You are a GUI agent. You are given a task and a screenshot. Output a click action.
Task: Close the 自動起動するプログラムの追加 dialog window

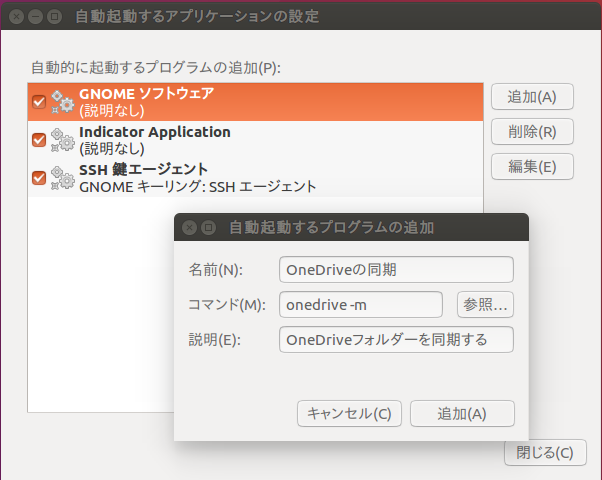pyautogui.click(x=189, y=228)
